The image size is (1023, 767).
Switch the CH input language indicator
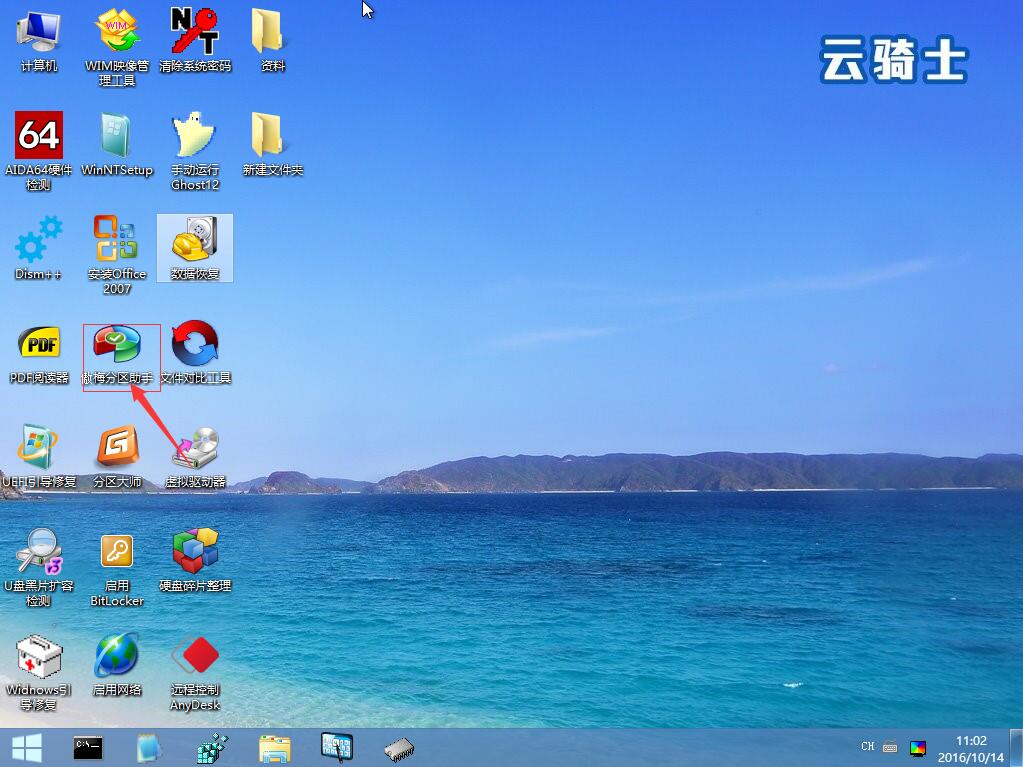[x=868, y=747]
